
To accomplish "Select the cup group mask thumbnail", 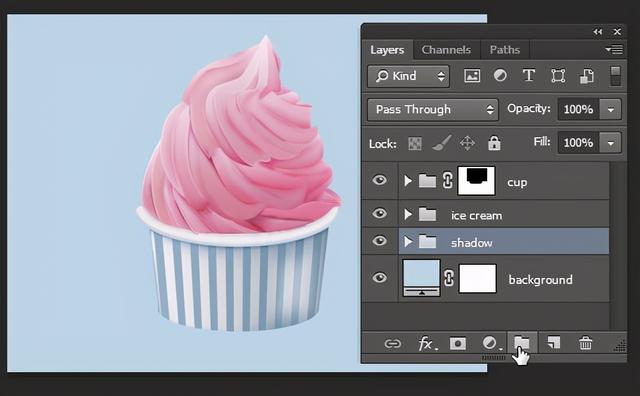I will point(477,180).
